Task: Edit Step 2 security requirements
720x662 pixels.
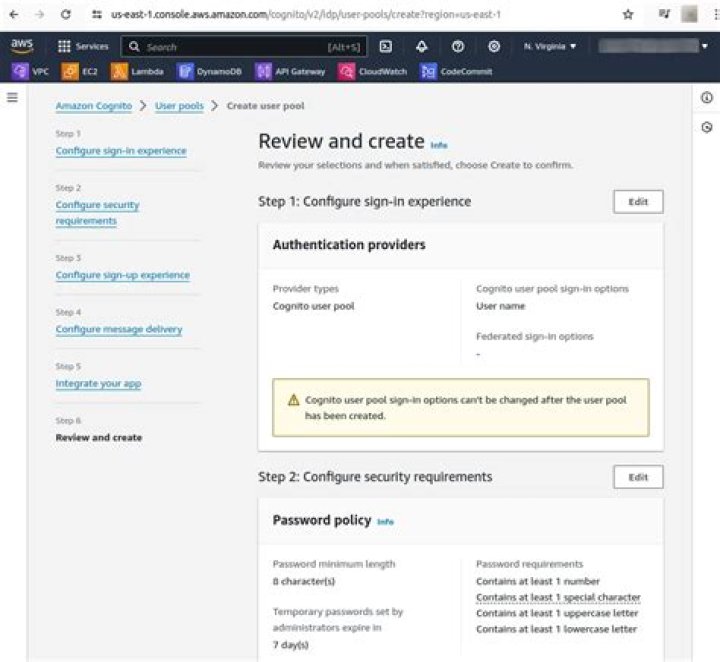Action: tap(637, 477)
